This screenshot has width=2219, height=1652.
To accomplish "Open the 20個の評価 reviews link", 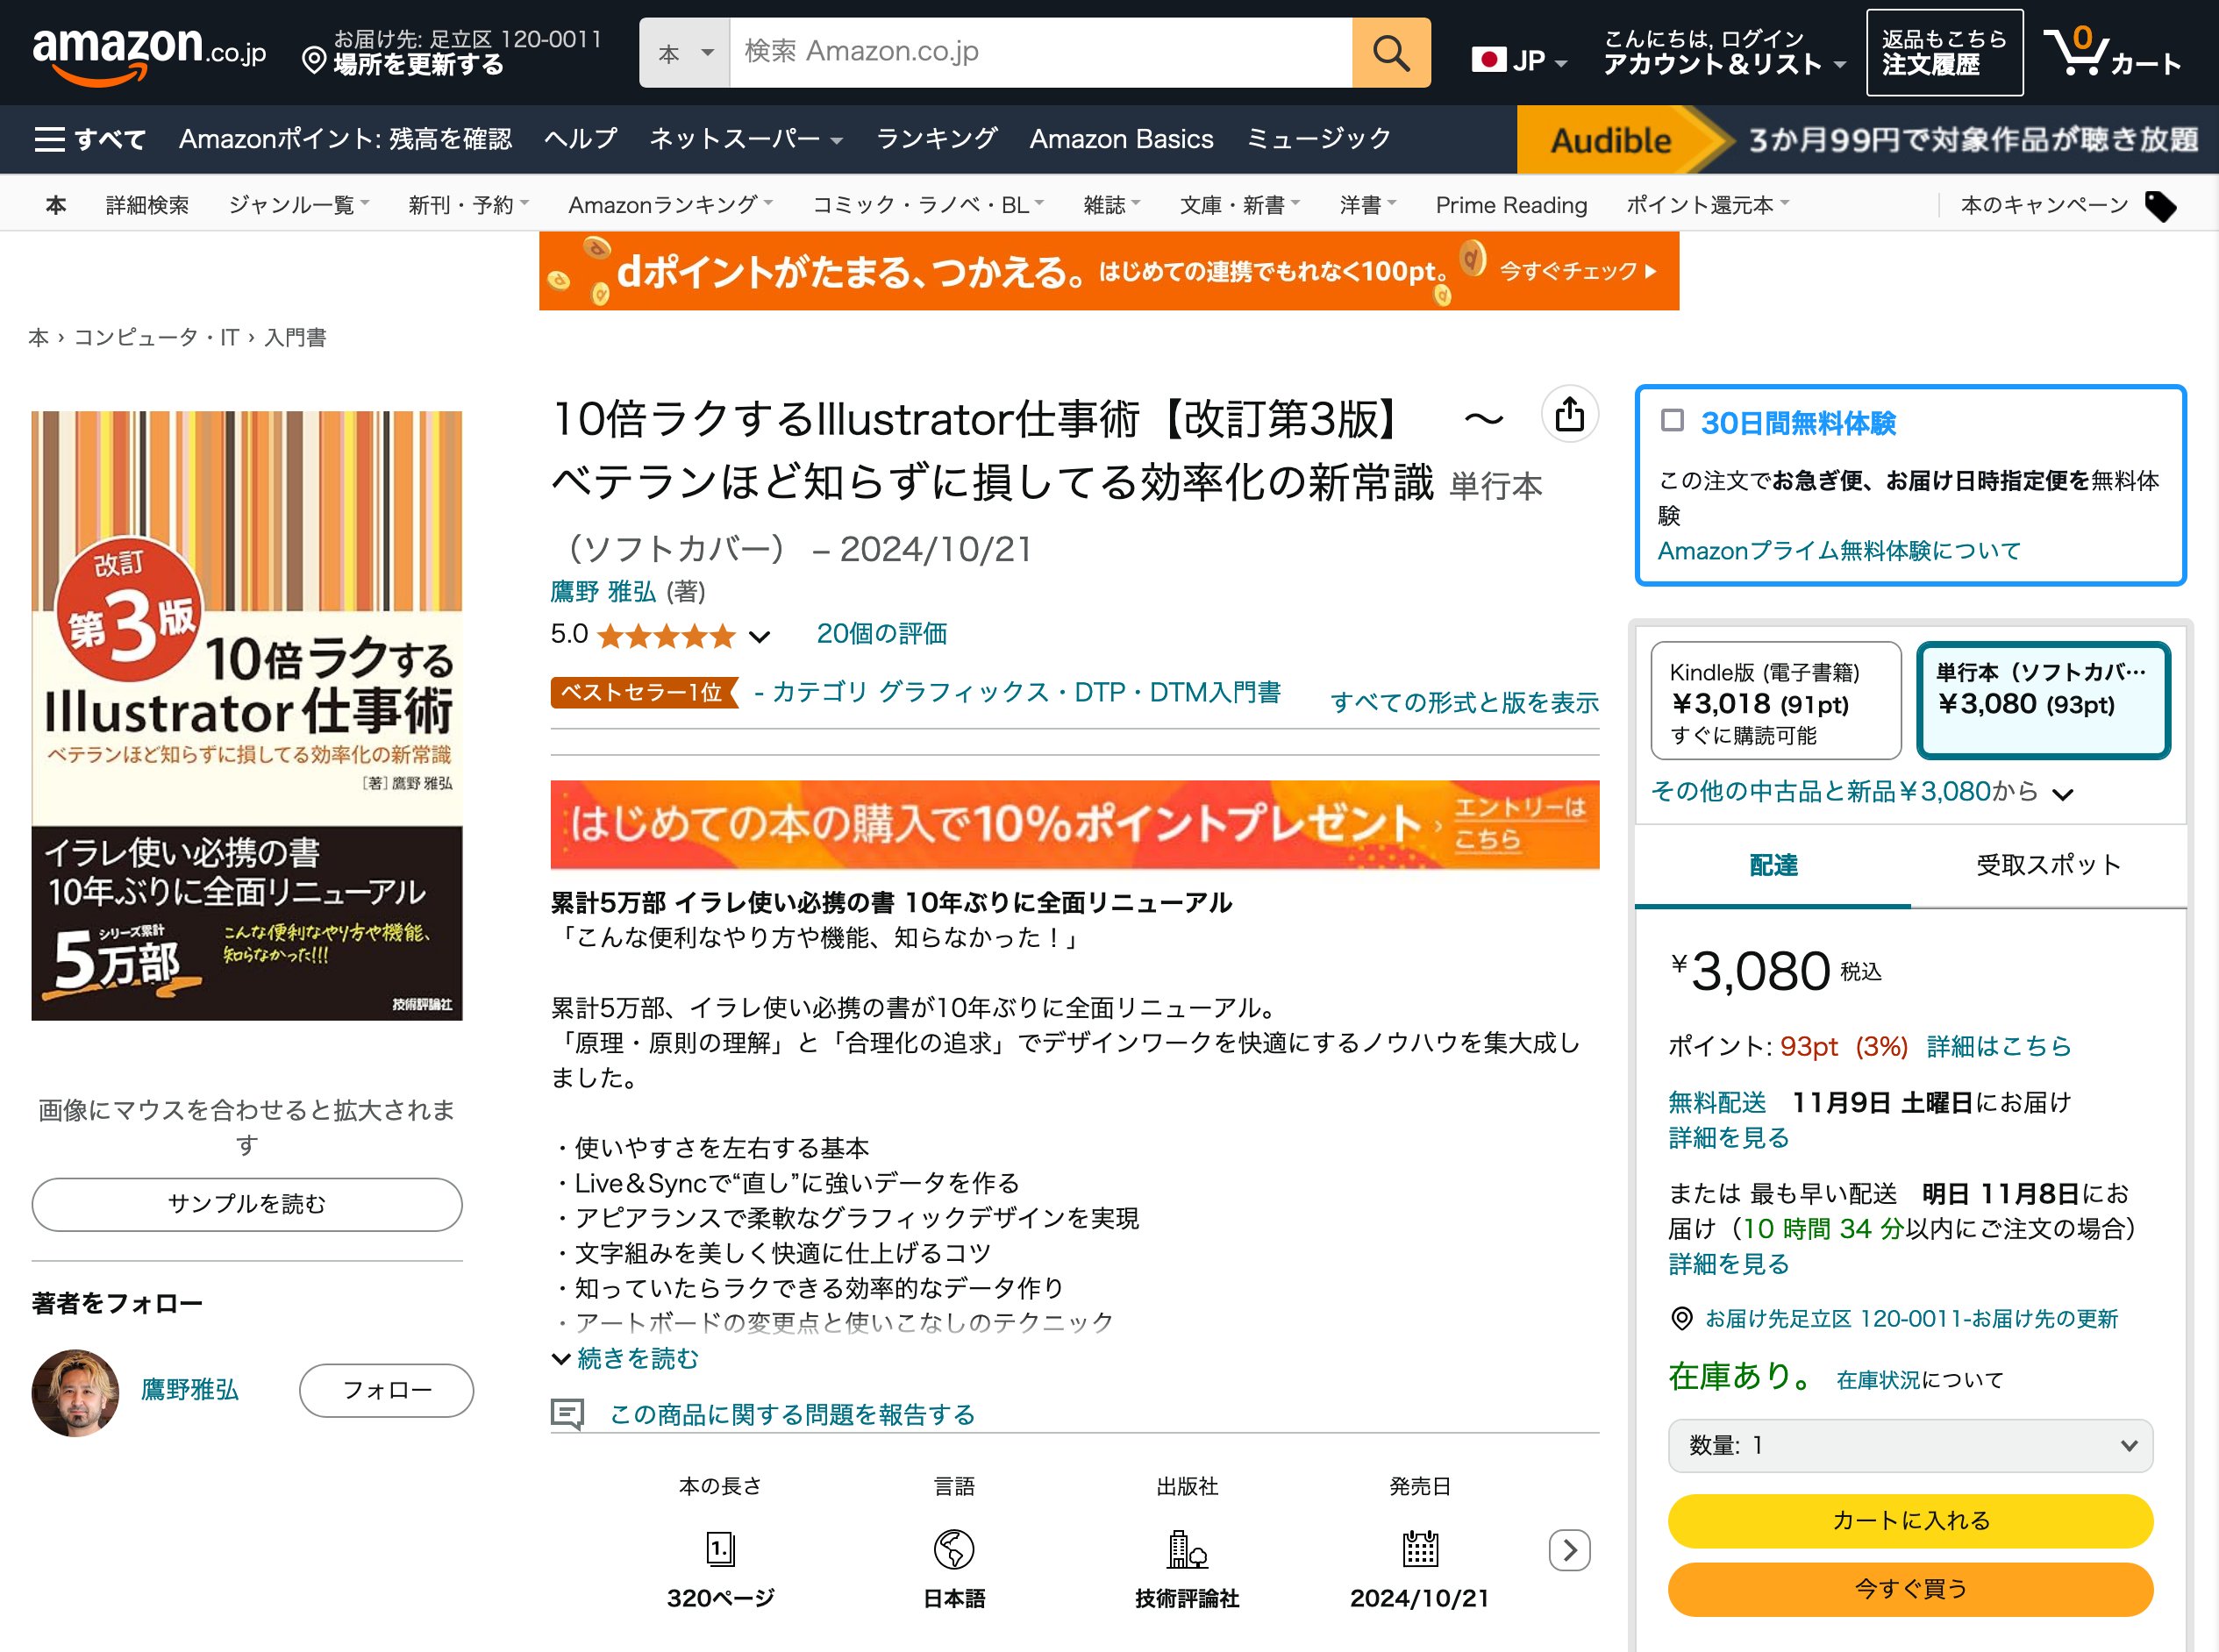I will pos(882,634).
